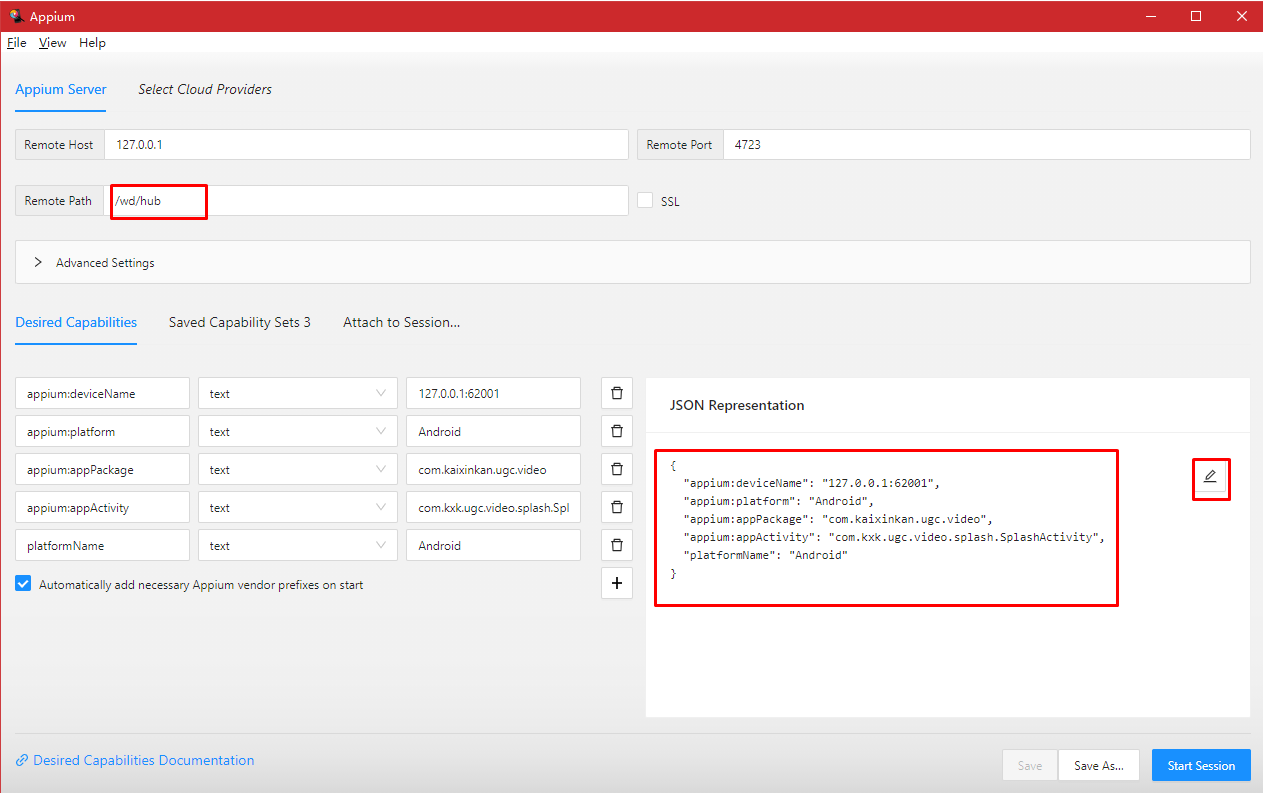Open type dropdown for appium:deviceName
The height and width of the screenshot is (793, 1263).
point(297,393)
